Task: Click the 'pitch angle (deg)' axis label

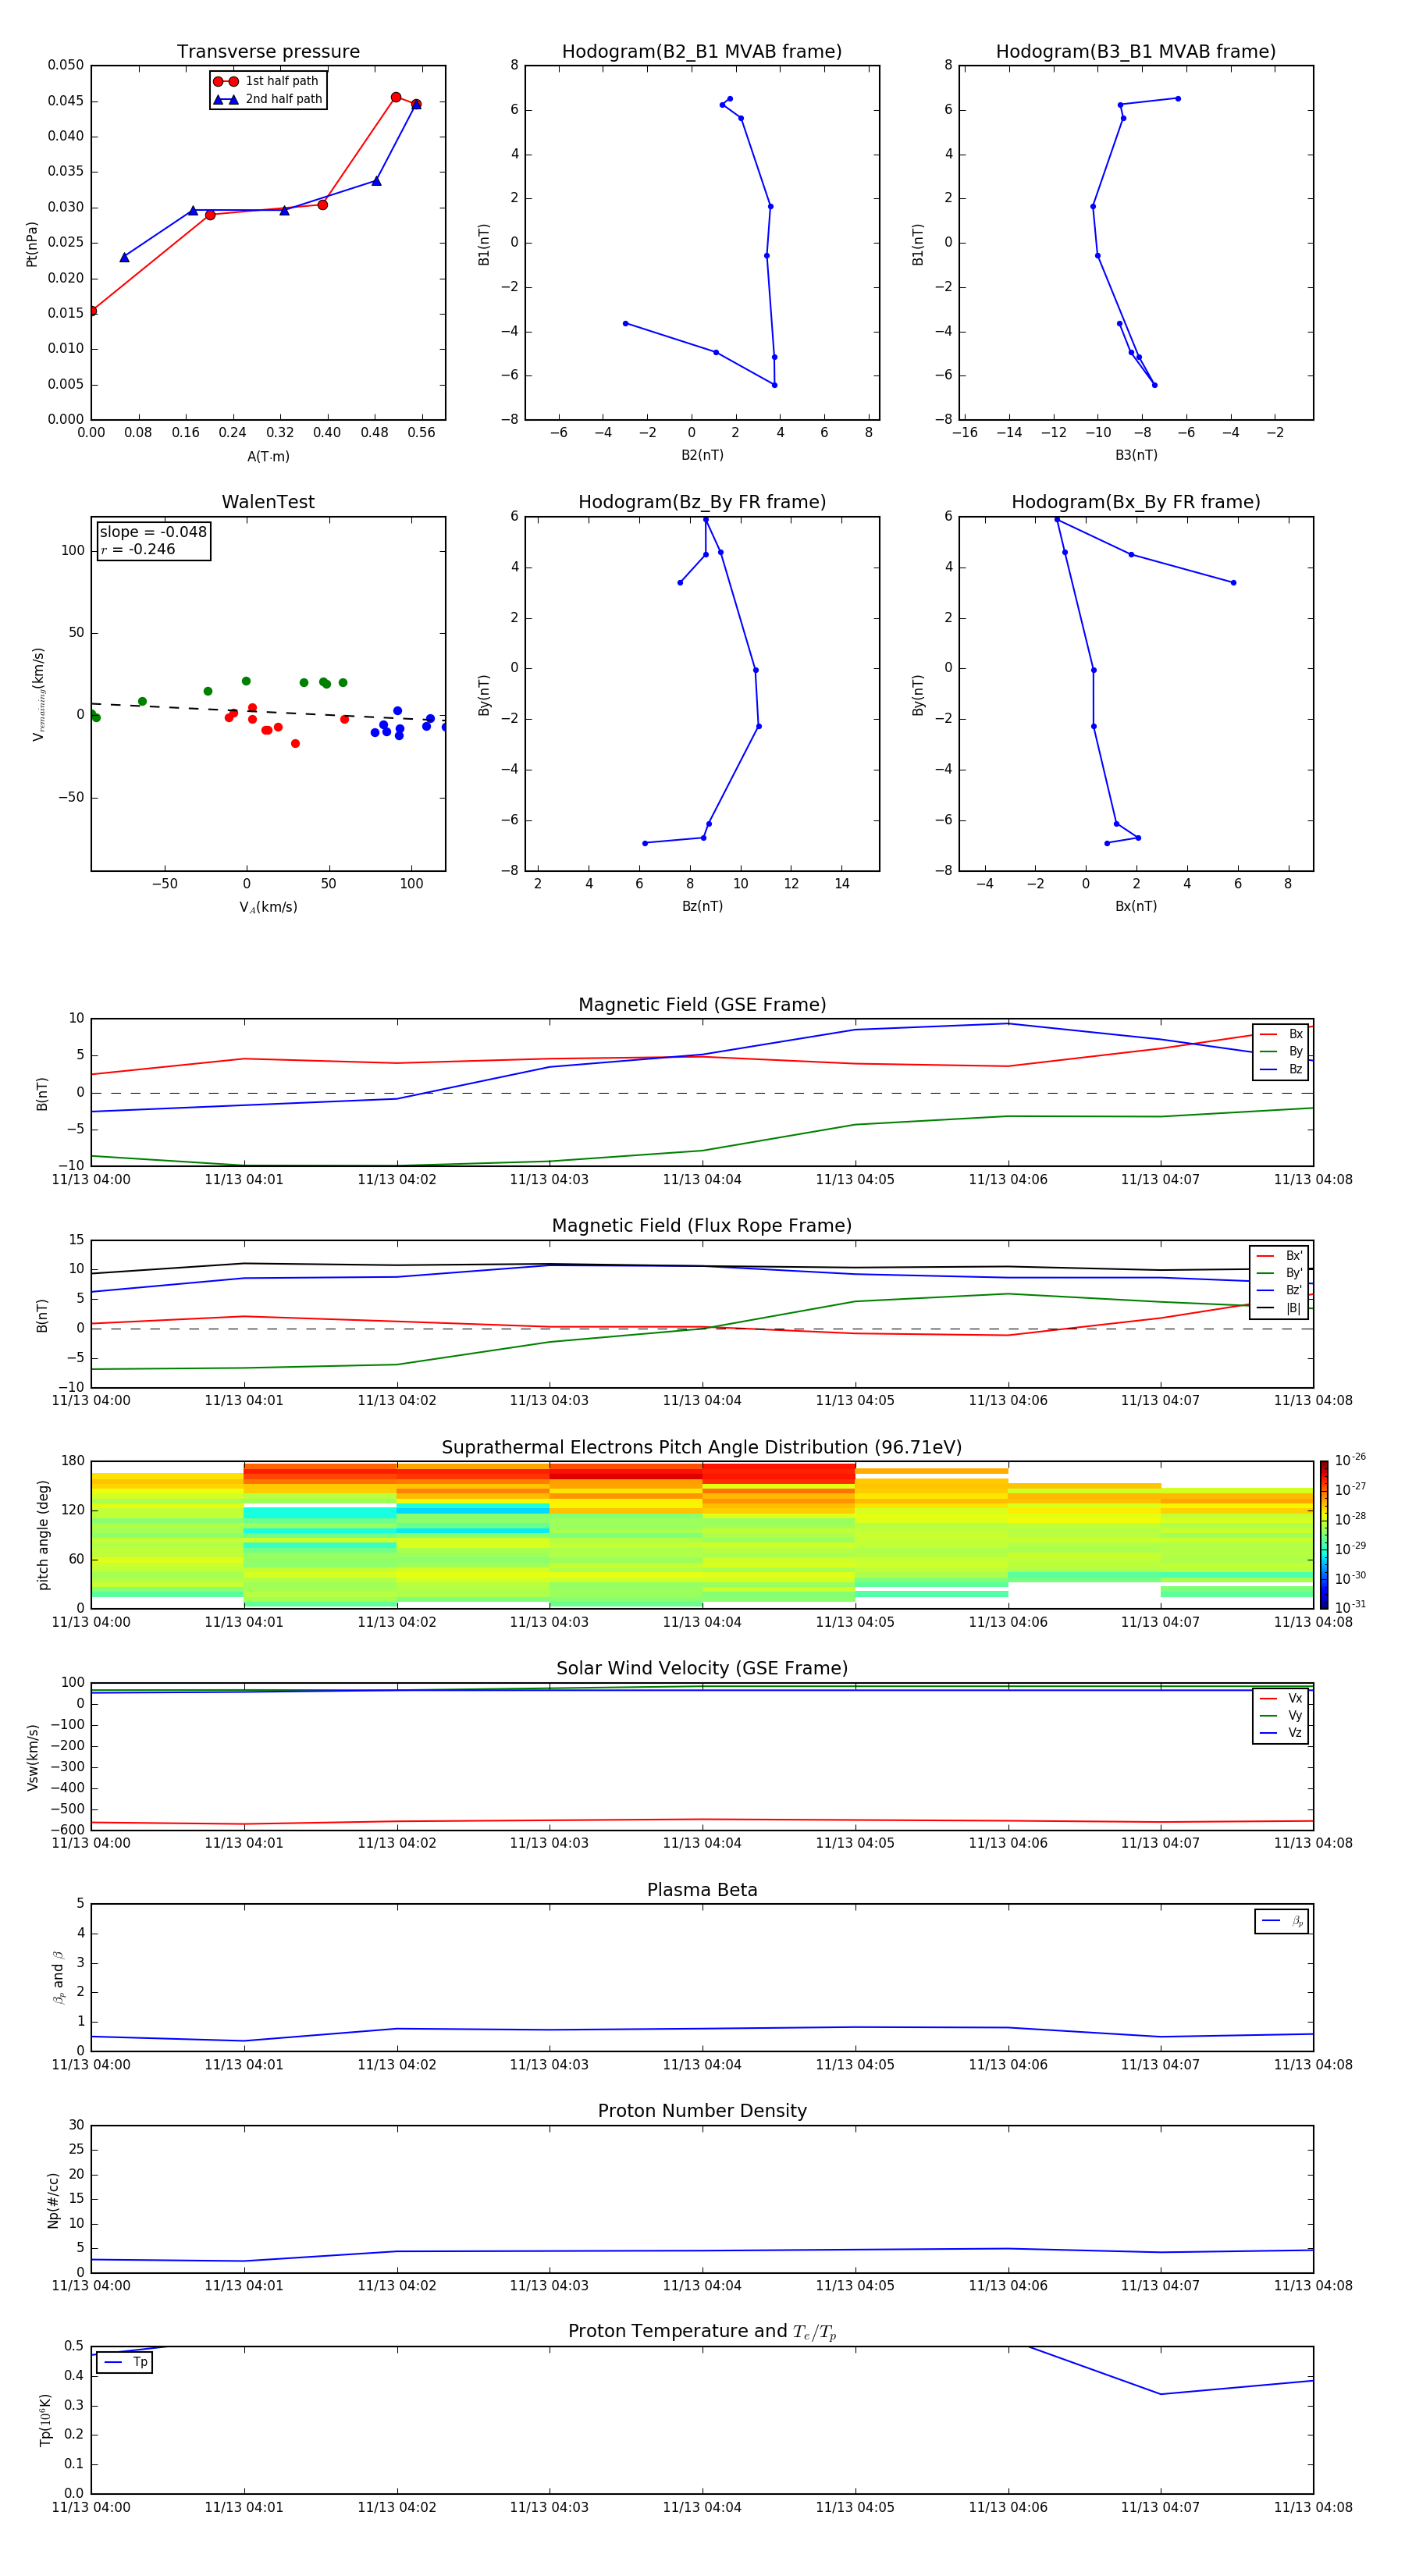Action: 43,1535
